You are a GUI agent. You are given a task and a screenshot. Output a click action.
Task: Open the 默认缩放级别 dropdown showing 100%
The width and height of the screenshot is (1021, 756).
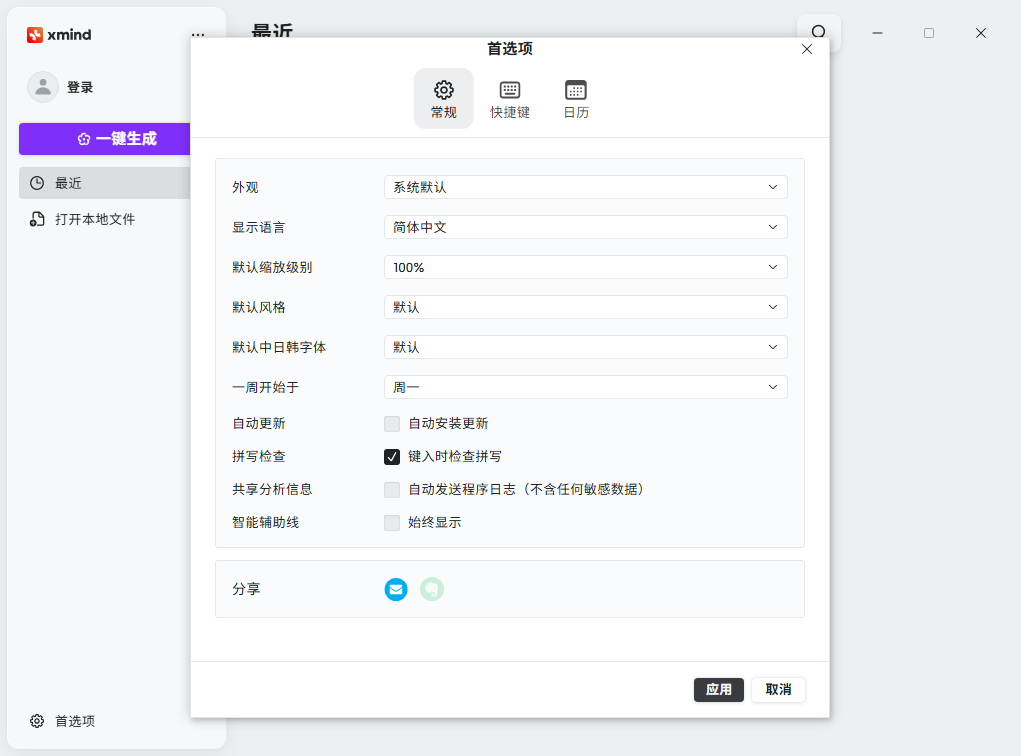585,268
